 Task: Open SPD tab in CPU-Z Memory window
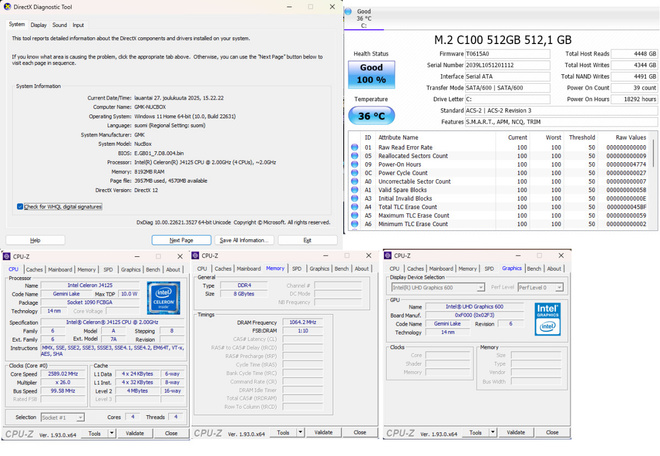tap(297, 269)
